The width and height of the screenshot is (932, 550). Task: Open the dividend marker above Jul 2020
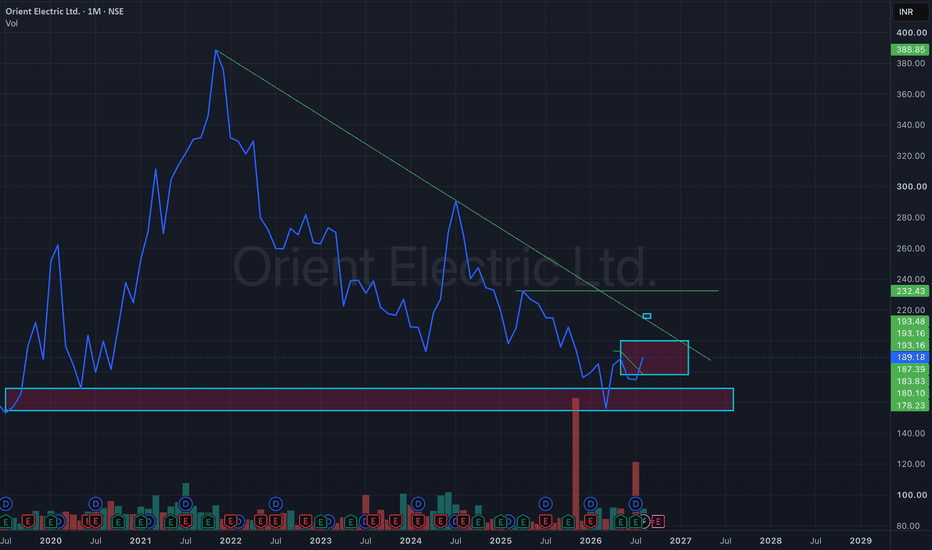pyautogui.click(x=95, y=504)
